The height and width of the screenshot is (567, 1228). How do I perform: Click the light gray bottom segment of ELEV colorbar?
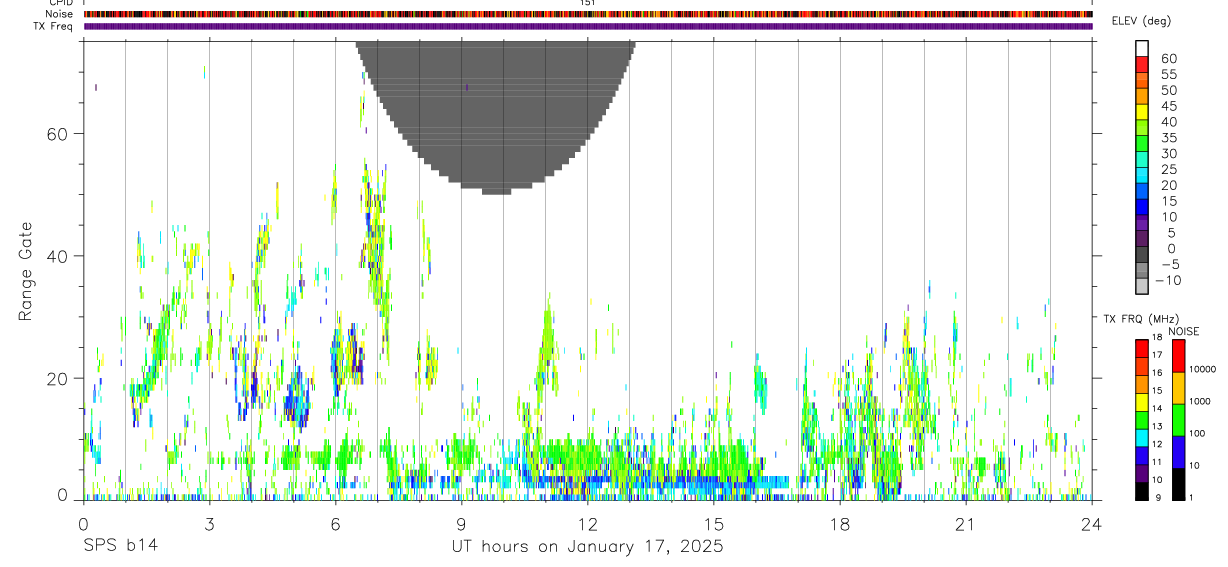tap(1142, 286)
